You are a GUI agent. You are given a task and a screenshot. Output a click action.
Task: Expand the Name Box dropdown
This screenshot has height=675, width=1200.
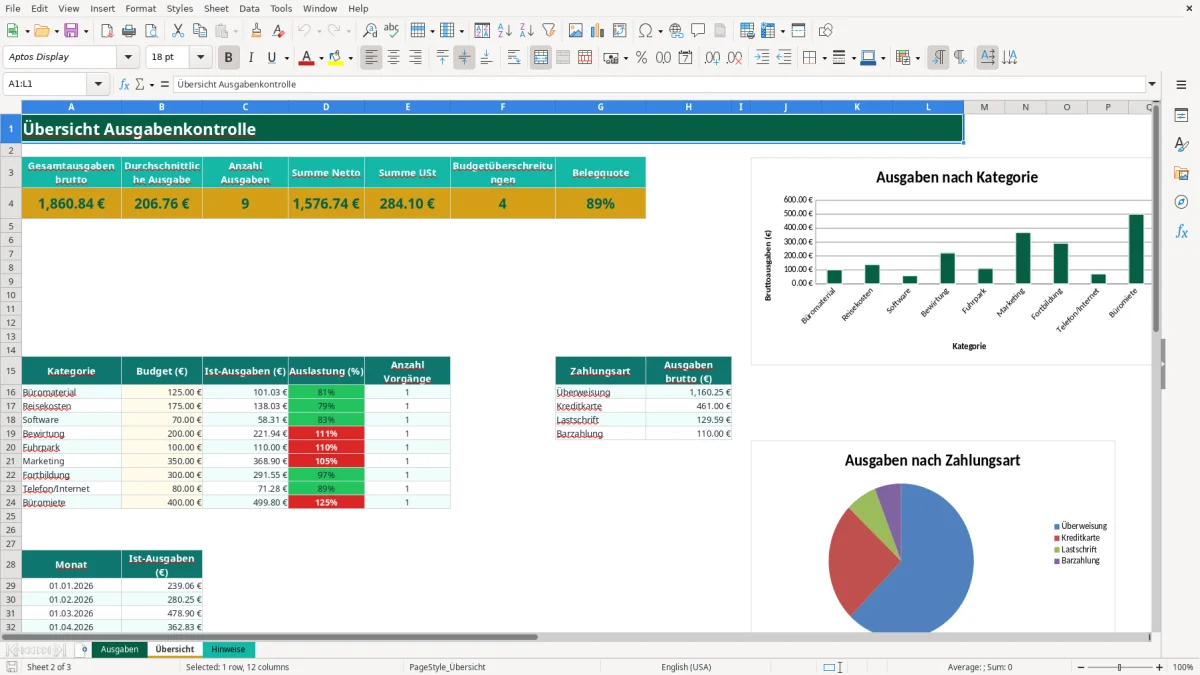[98, 84]
